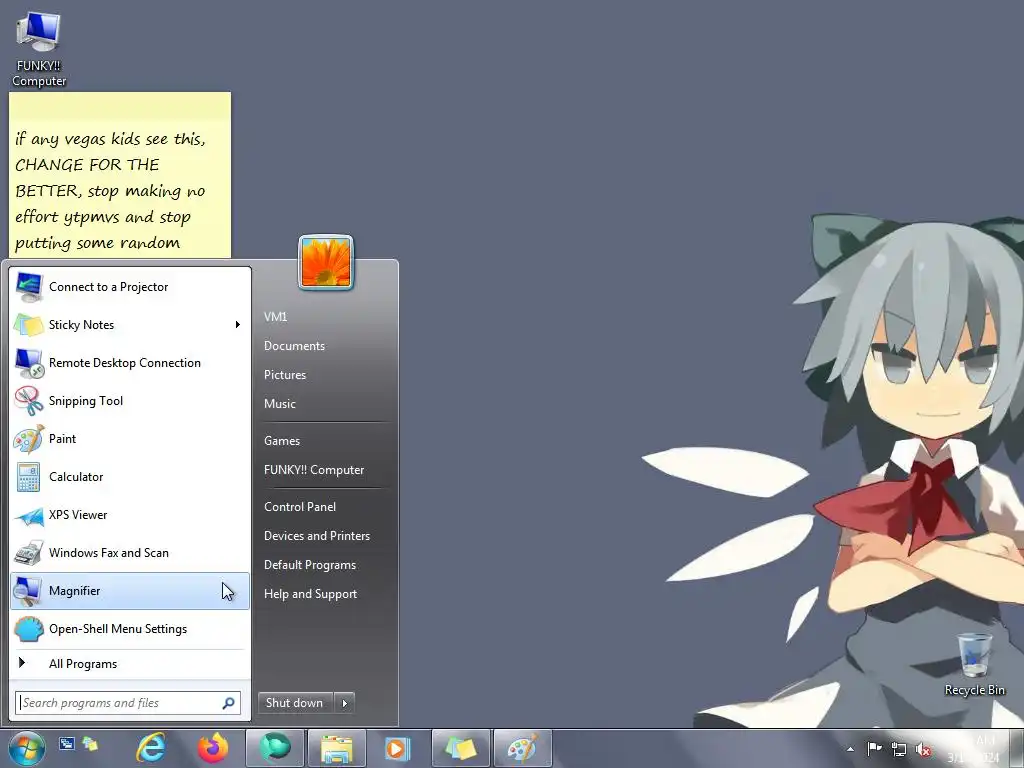Open the Shut down options arrow
The width and height of the screenshot is (1024, 768).
345,703
